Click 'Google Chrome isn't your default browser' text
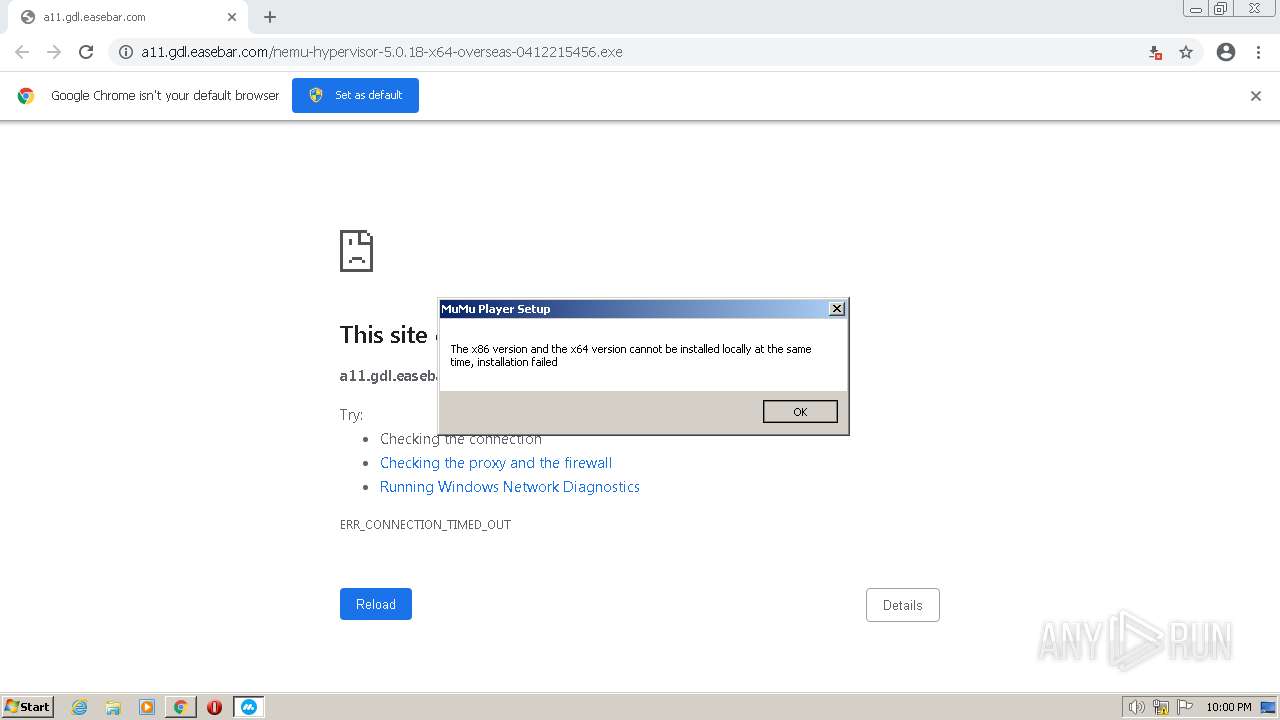 (x=165, y=96)
